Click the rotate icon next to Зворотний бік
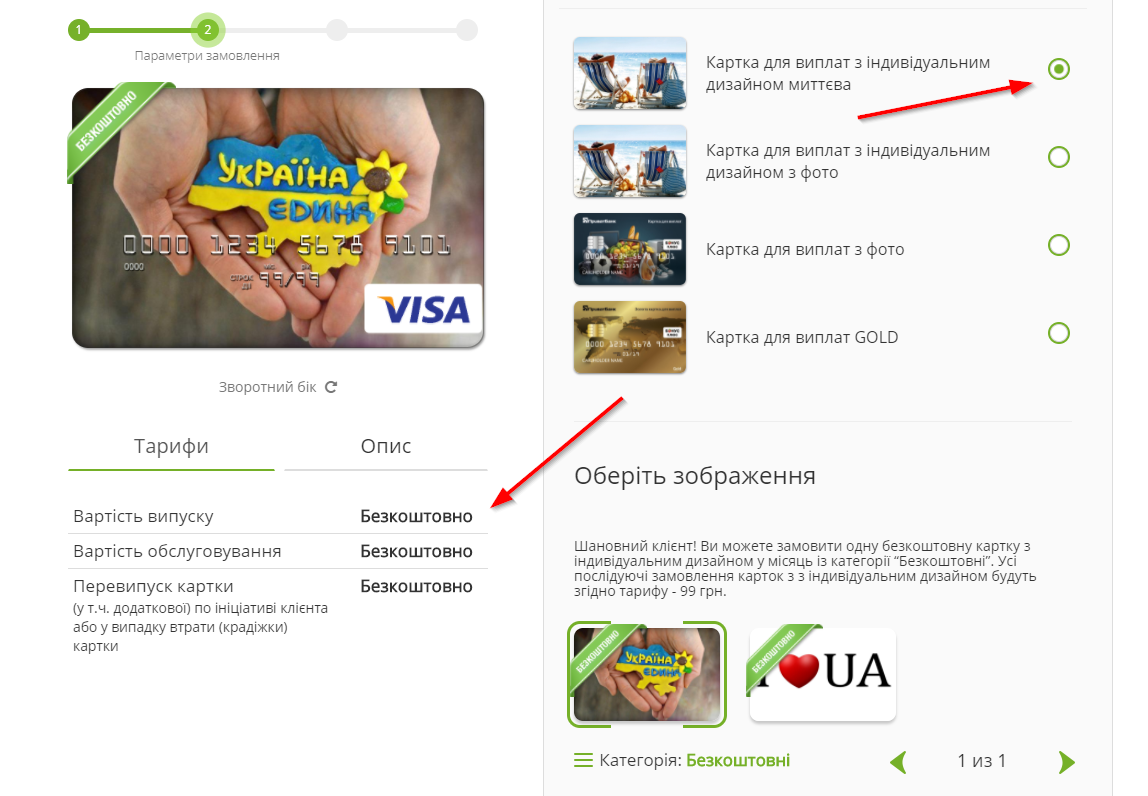This screenshot has width=1148, height=796. tap(331, 387)
